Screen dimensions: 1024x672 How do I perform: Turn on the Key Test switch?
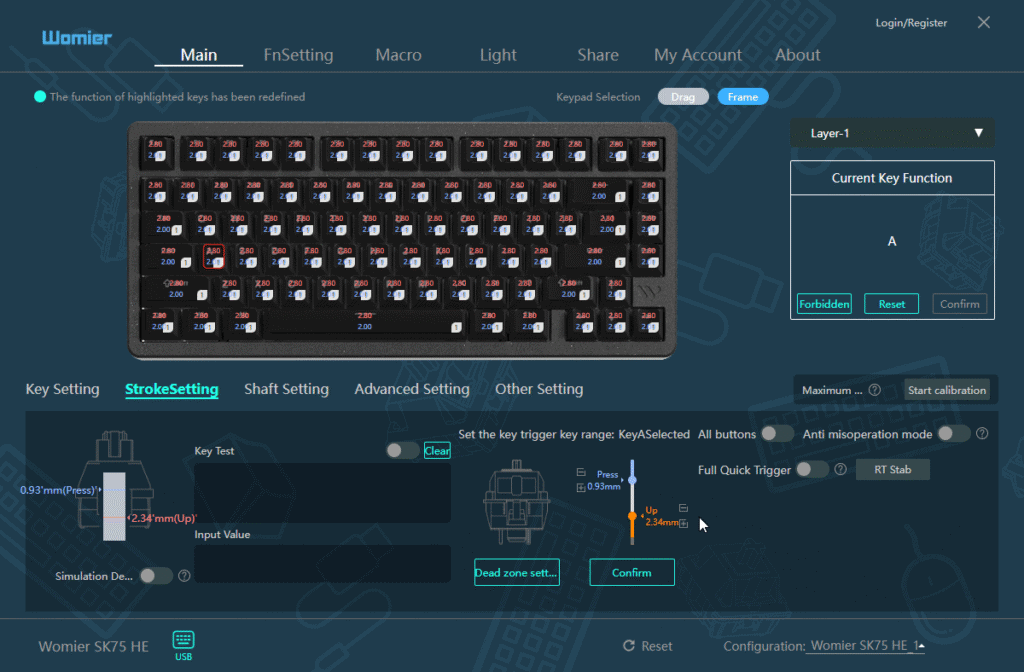[402, 450]
